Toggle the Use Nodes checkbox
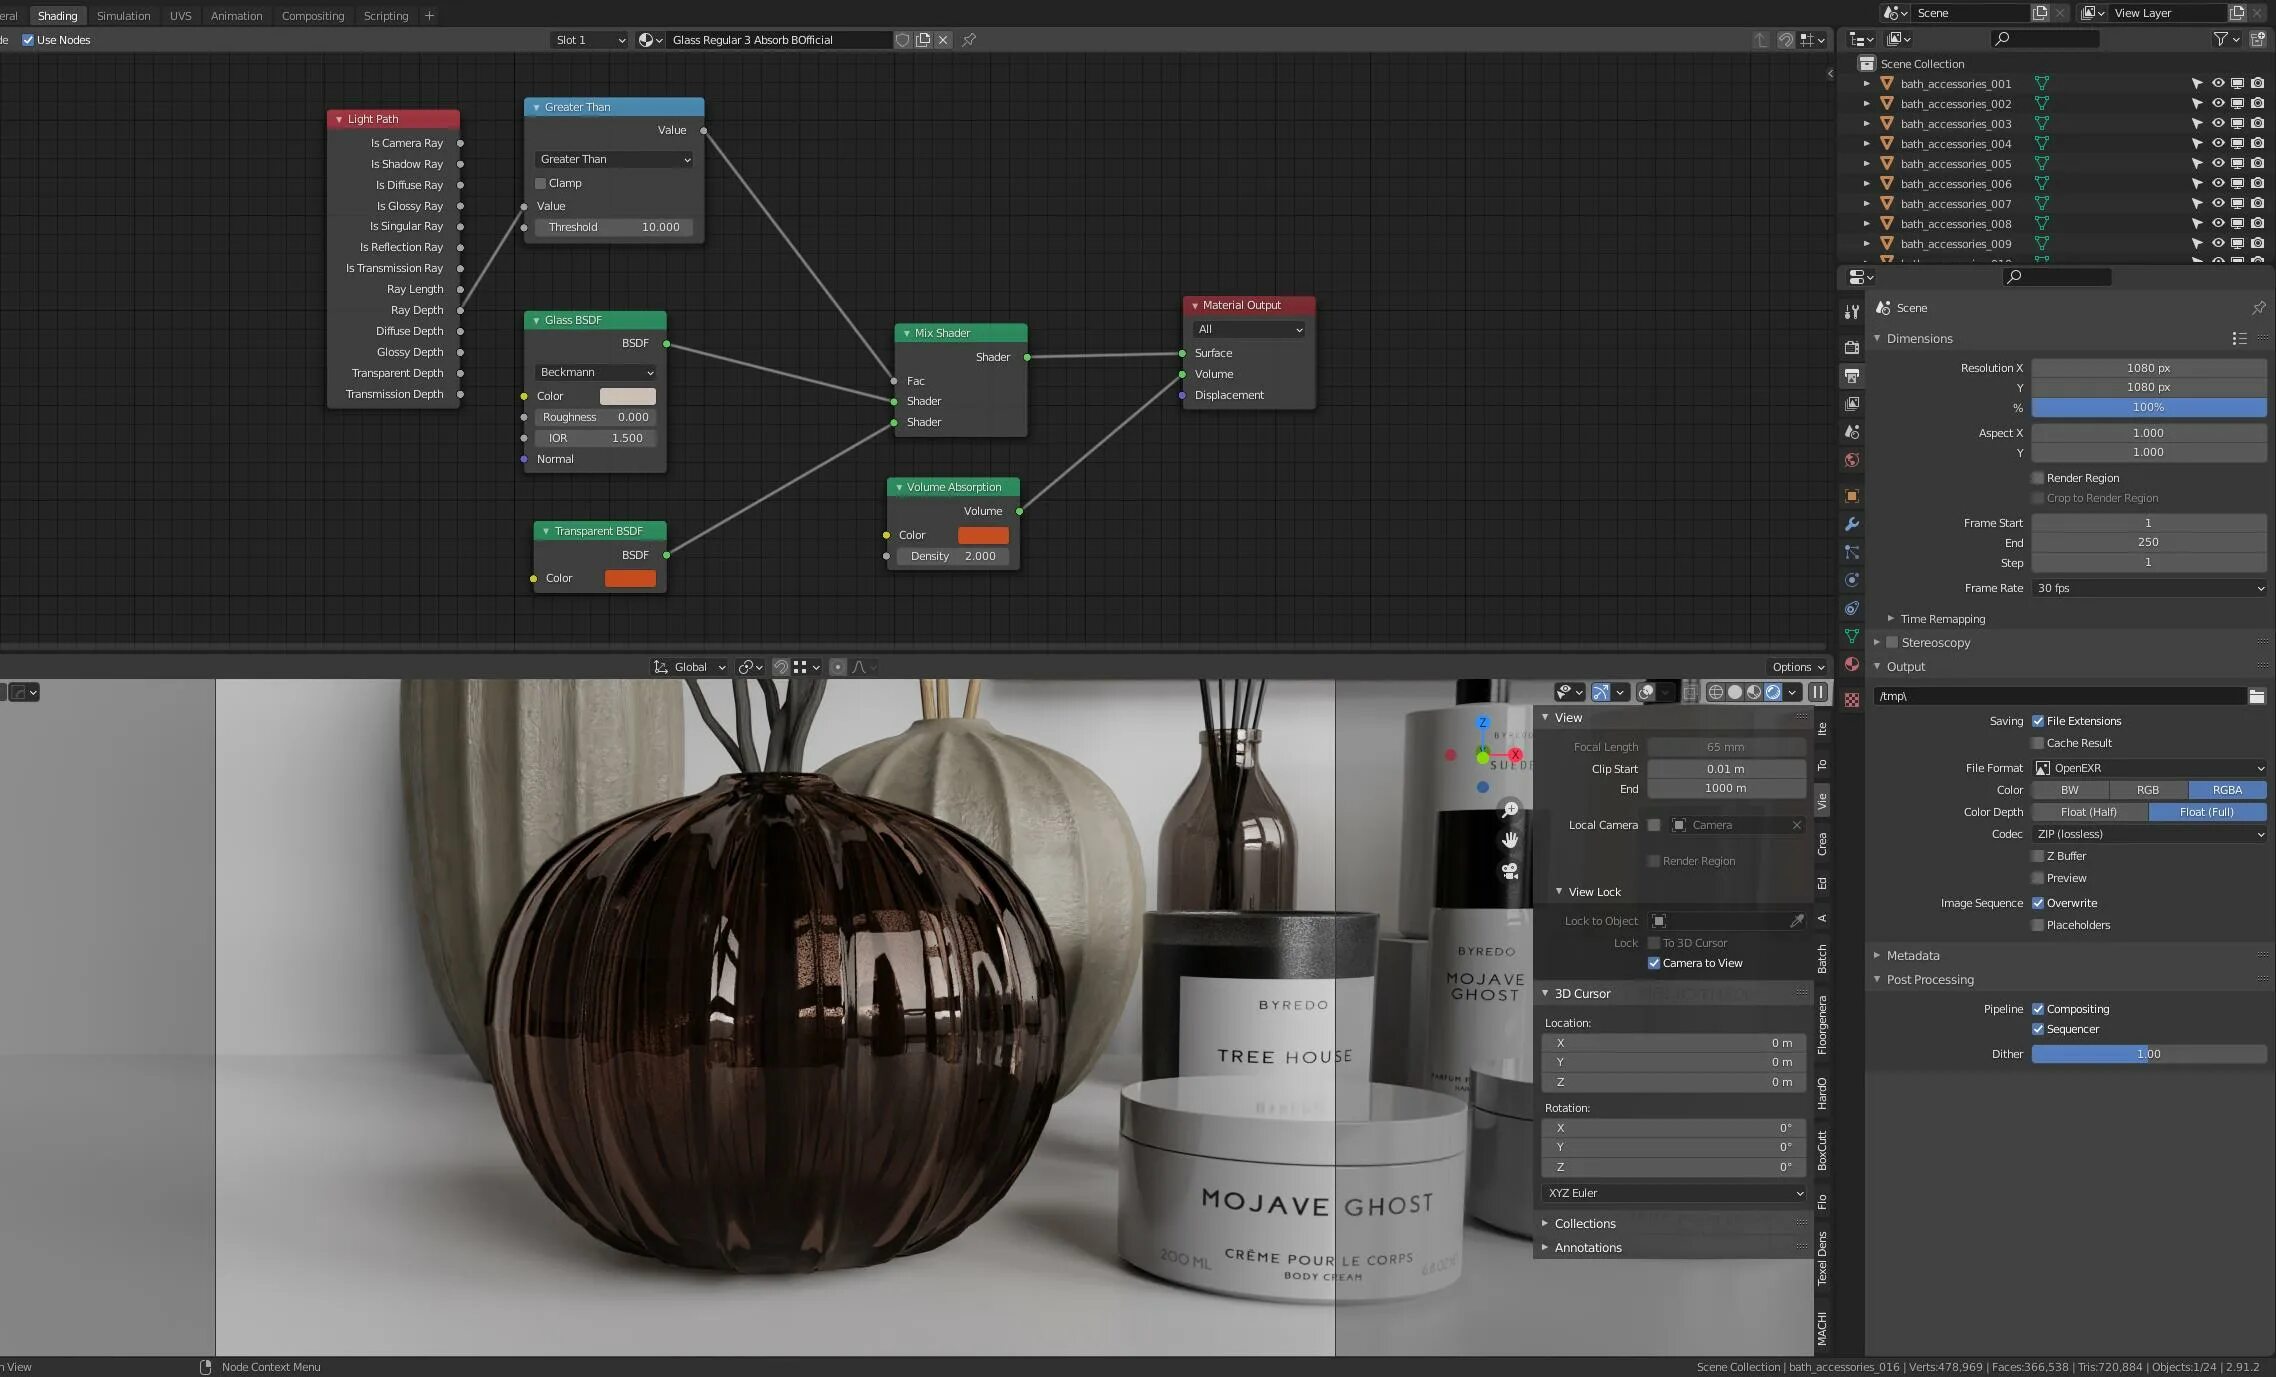Viewport: 2276px width, 1377px height. click(x=28, y=40)
